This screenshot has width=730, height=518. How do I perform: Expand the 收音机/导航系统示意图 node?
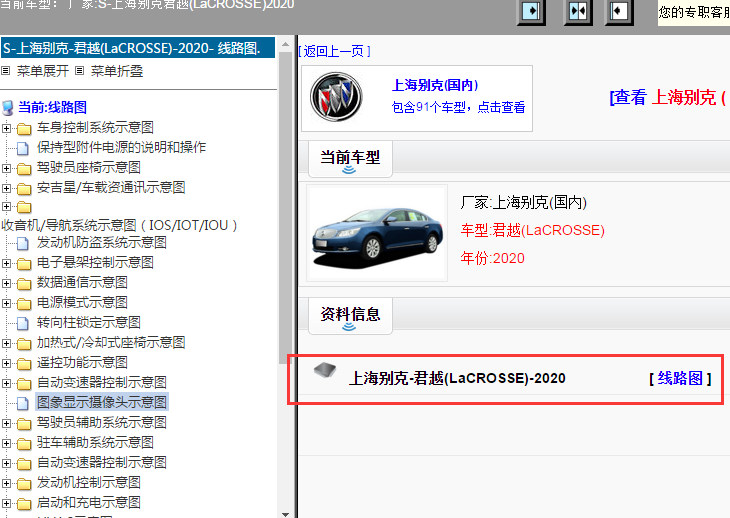point(6,206)
